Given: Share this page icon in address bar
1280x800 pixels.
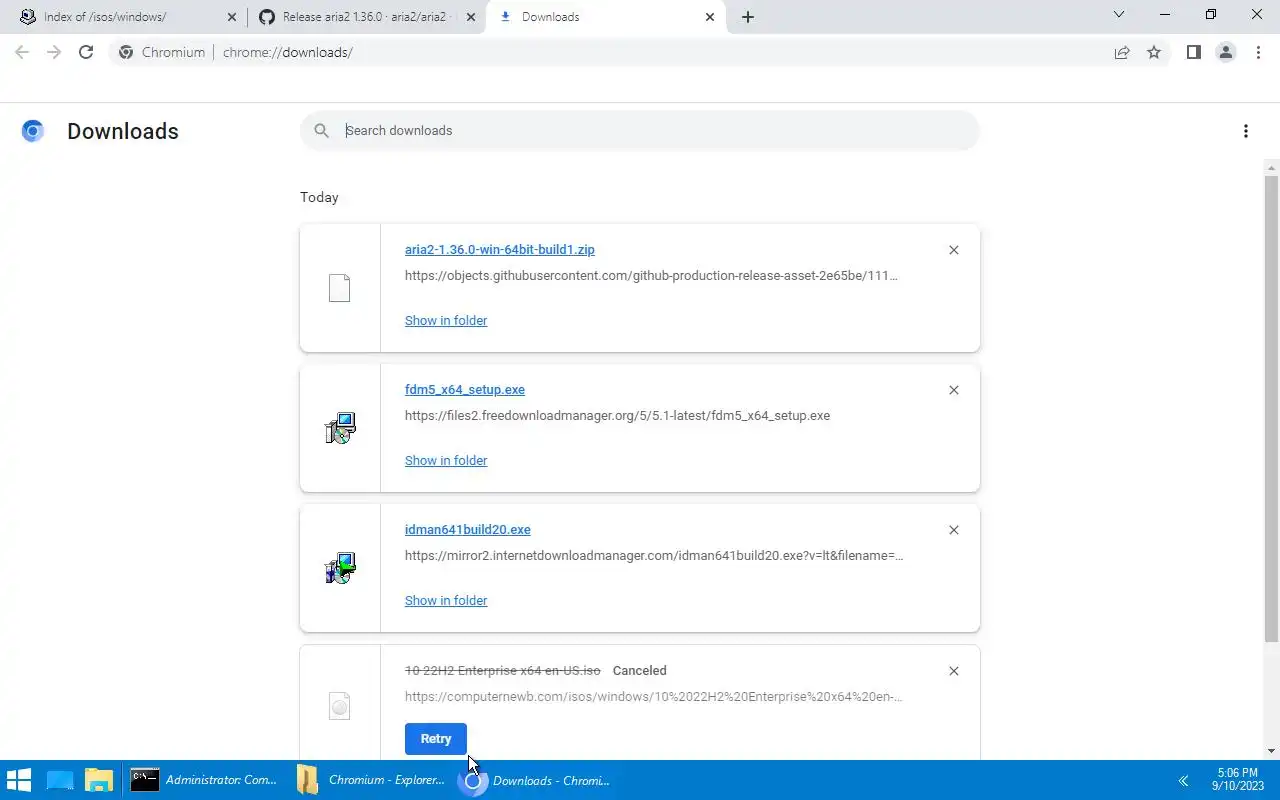Looking at the screenshot, I should tap(1122, 52).
